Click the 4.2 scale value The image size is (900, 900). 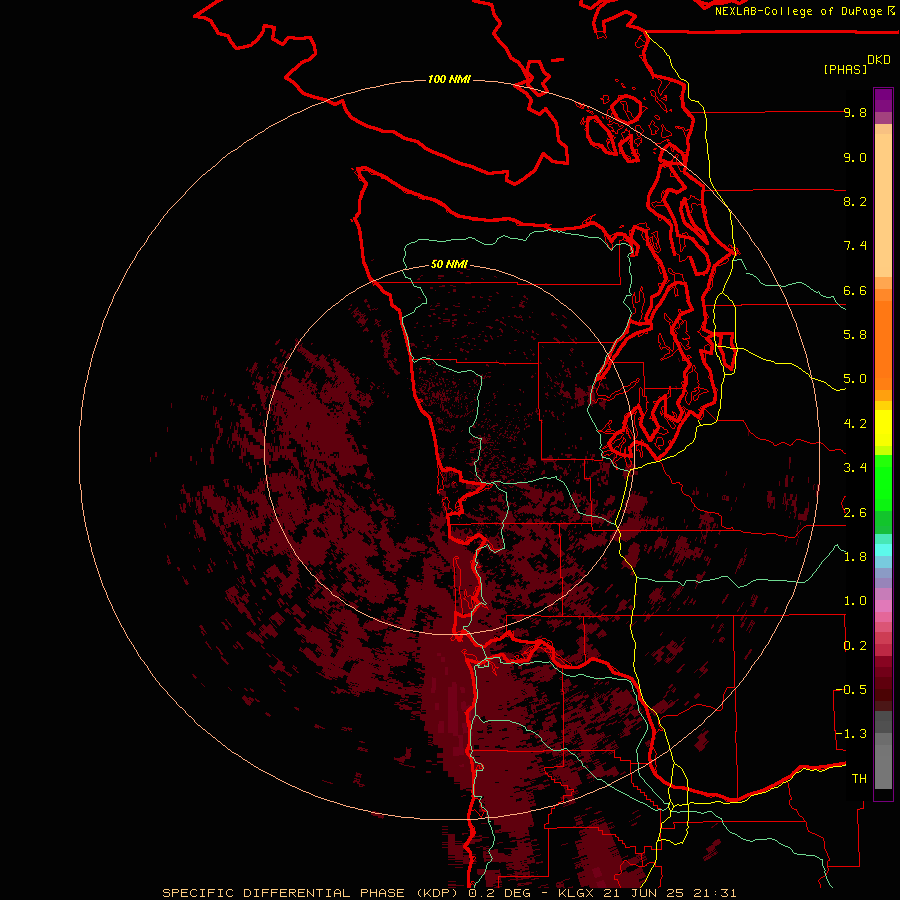tap(855, 424)
